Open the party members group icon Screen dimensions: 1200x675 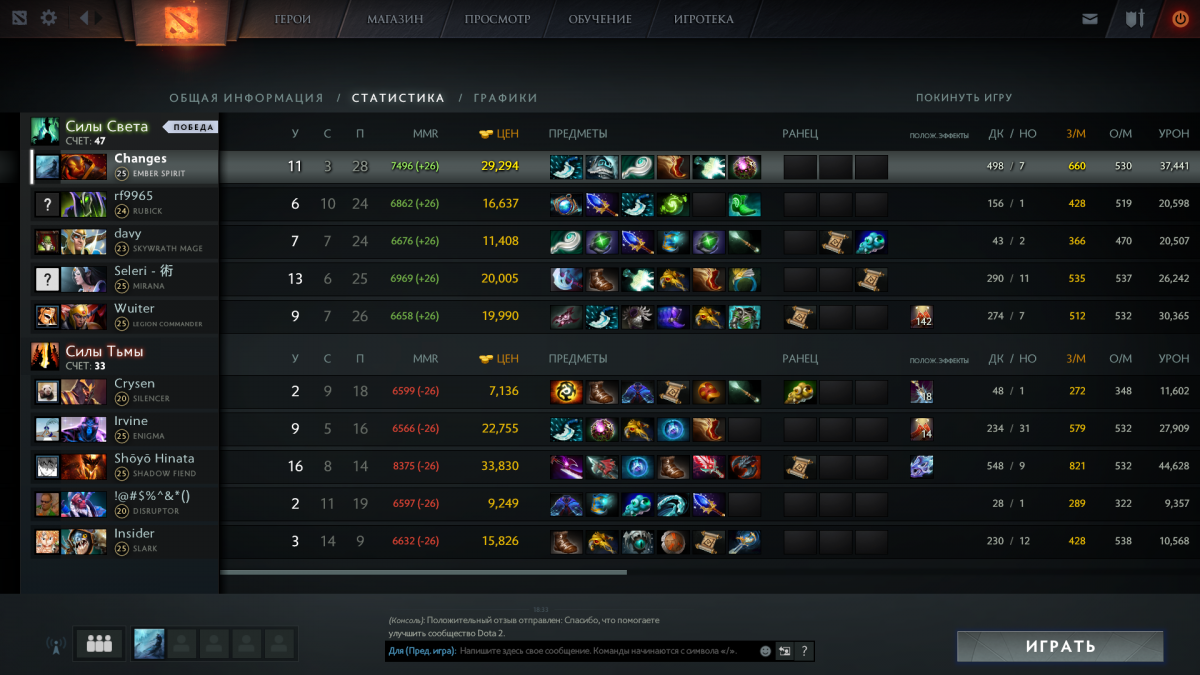99,644
